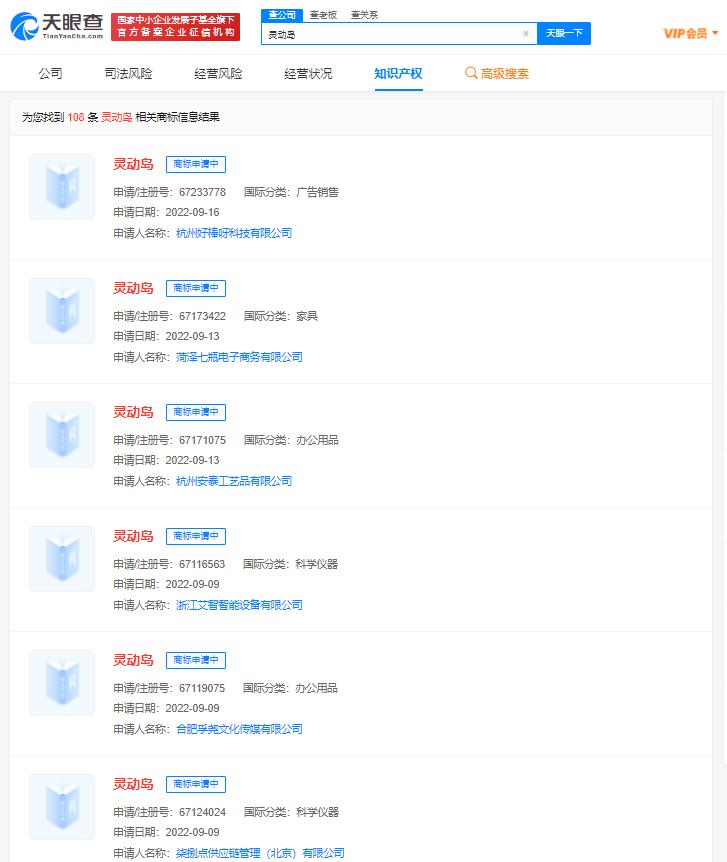Image resolution: width=727 pixels, height=862 pixels.
Task: Open the 公司 results tab
Action: pos(50,74)
